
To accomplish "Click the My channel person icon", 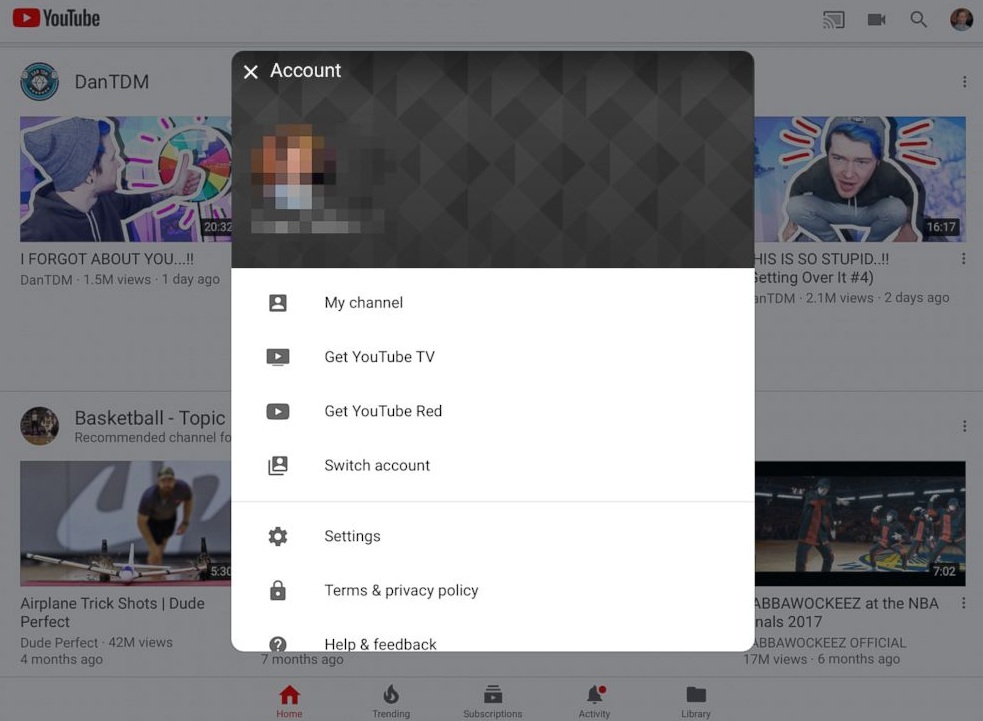I will tap(278, 303).
